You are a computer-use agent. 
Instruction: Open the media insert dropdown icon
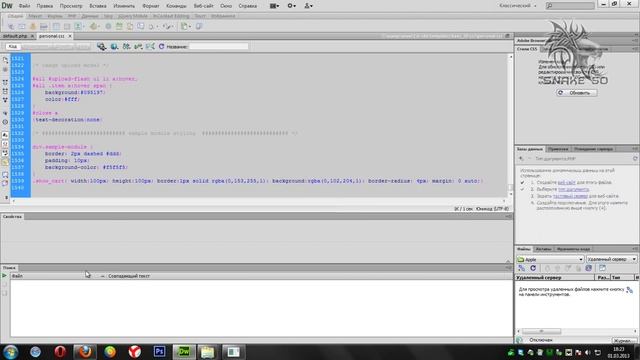94,27
